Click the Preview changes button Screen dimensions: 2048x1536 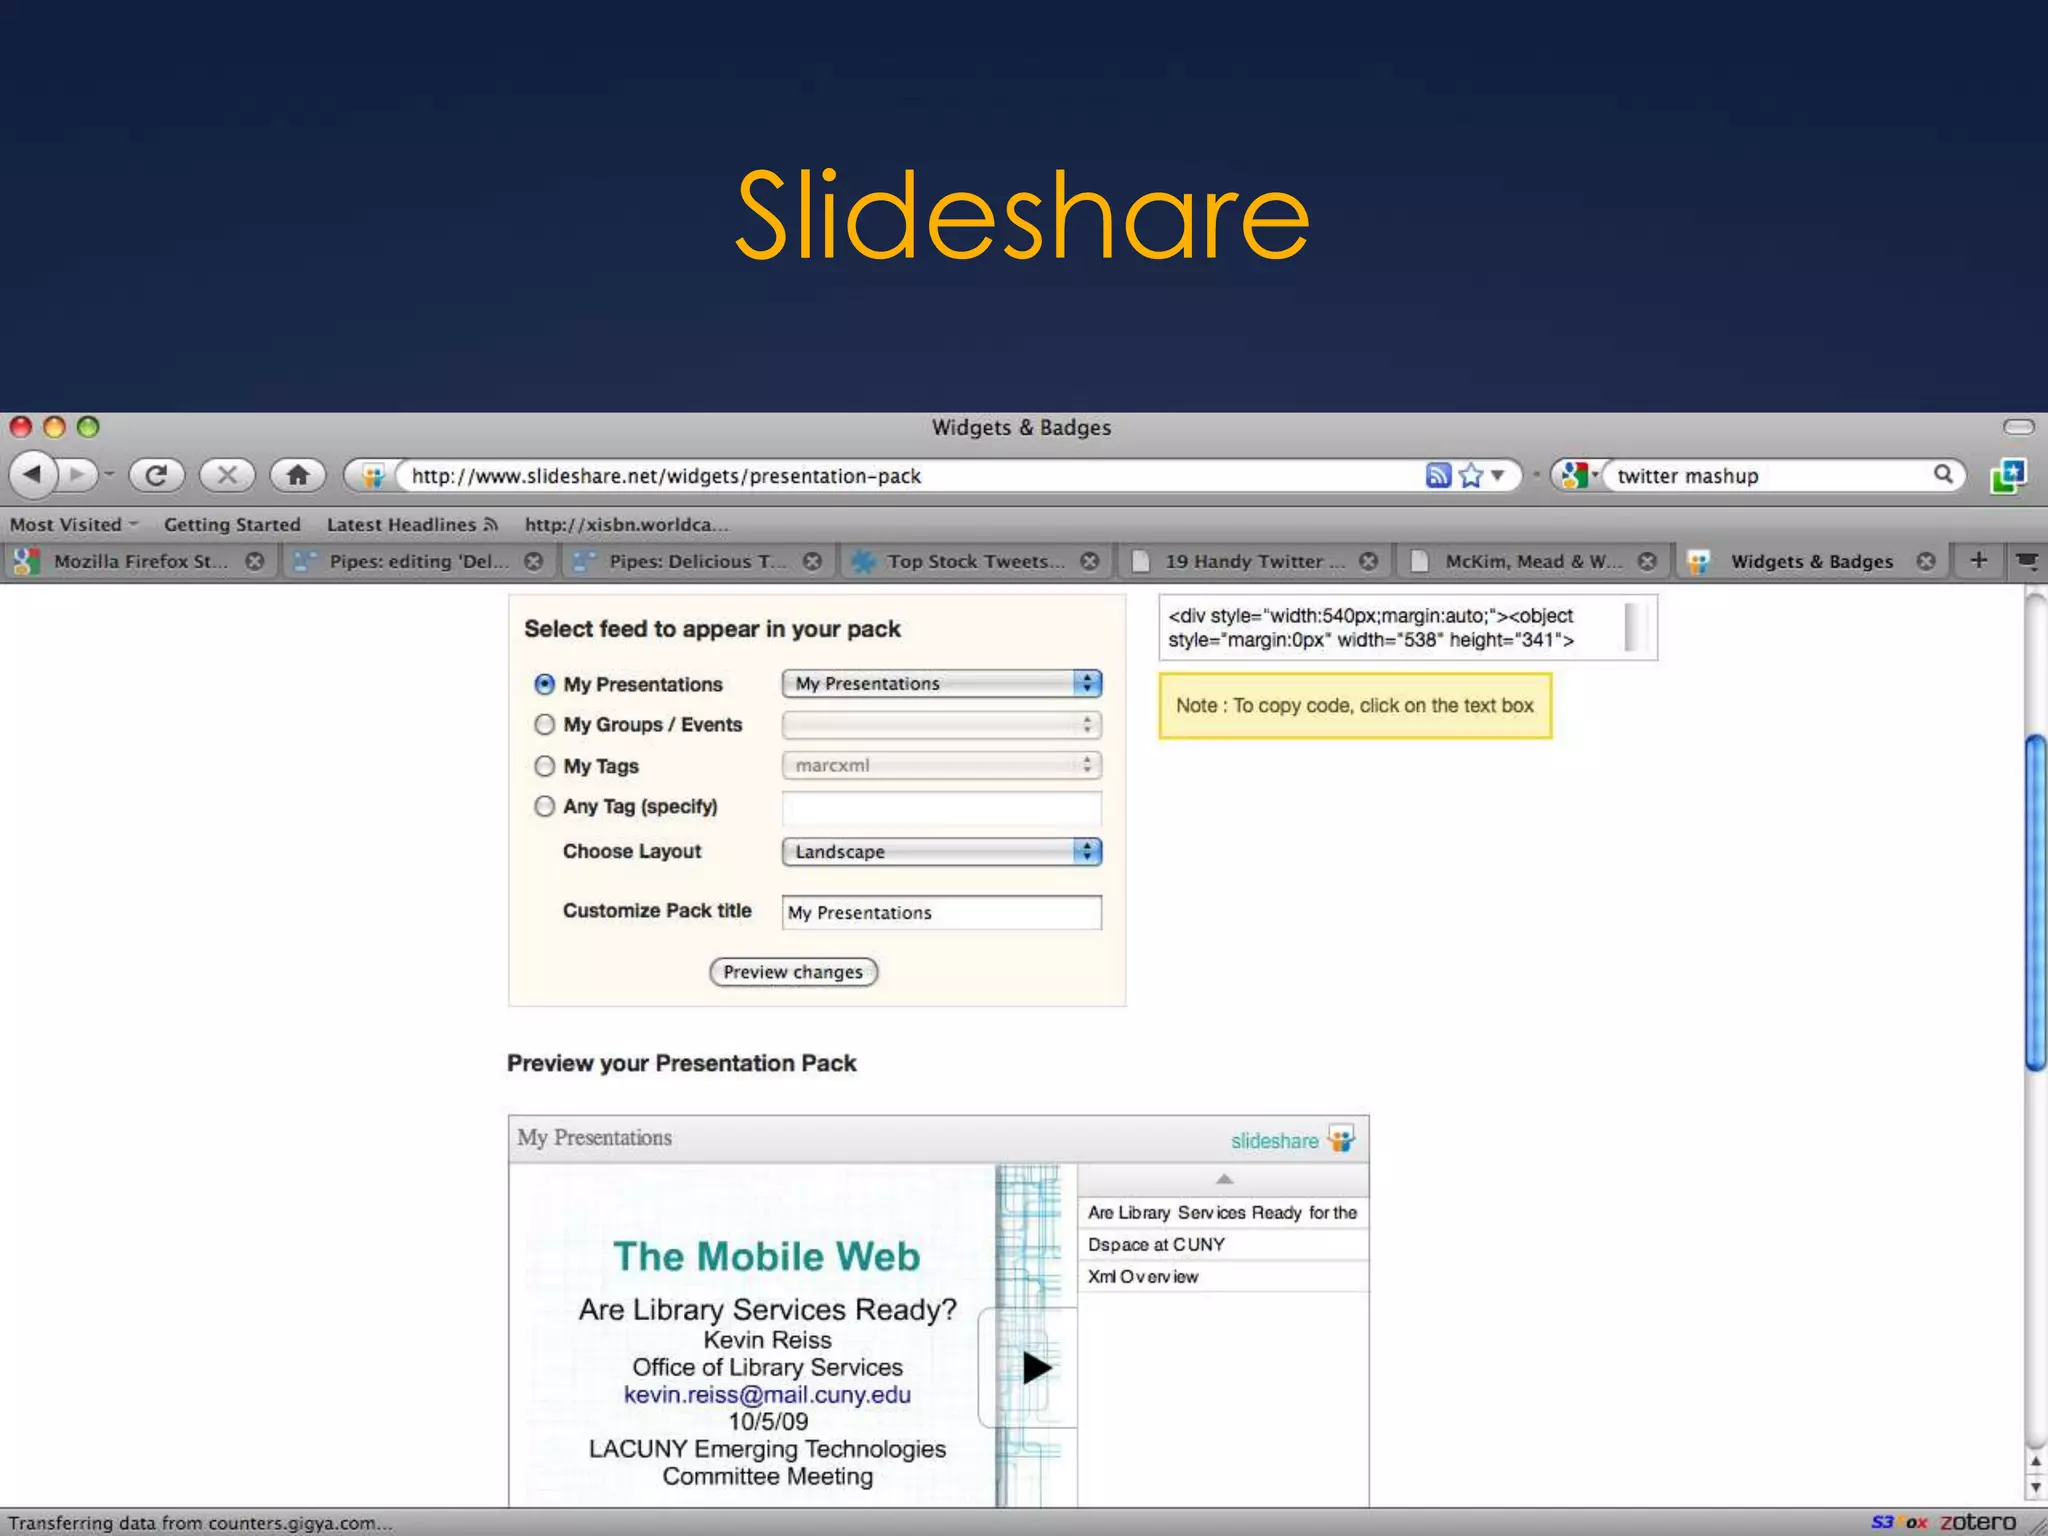[x=793, y=972]
